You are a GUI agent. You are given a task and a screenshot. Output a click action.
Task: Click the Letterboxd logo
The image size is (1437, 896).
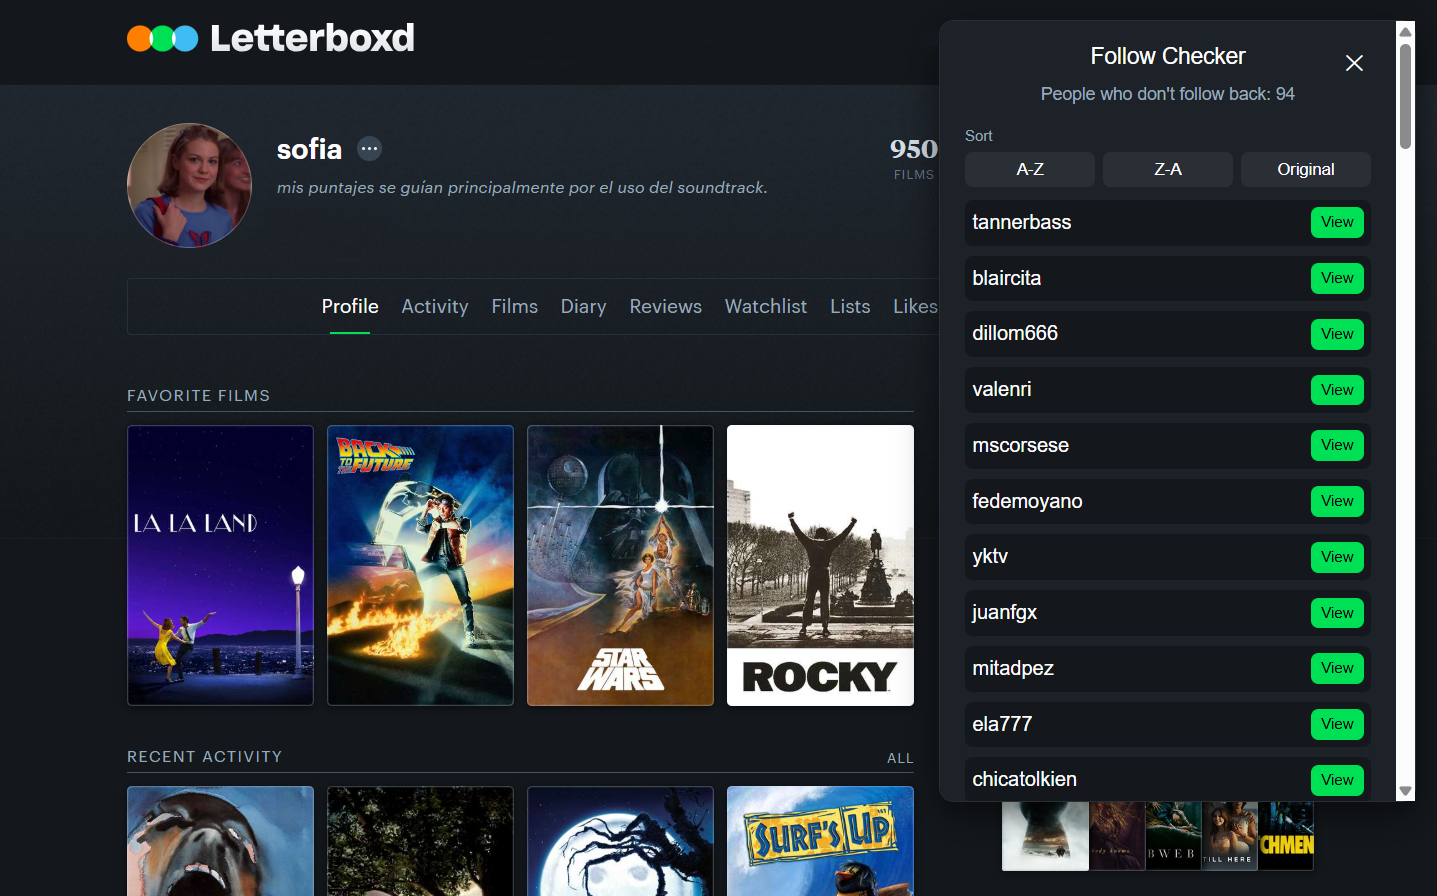pos(271,38)
